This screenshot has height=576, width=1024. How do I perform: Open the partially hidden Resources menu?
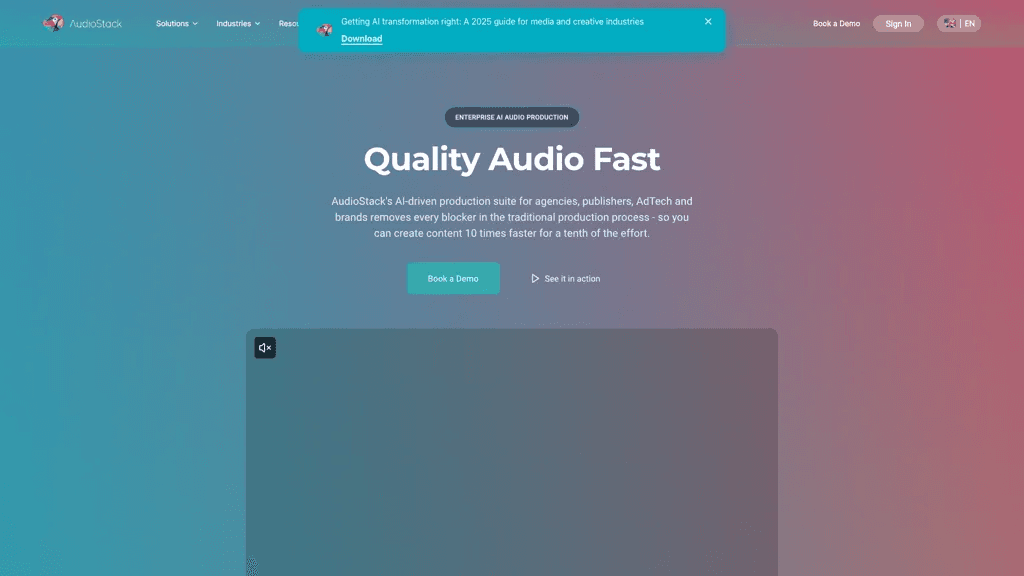tap(288, 24)
